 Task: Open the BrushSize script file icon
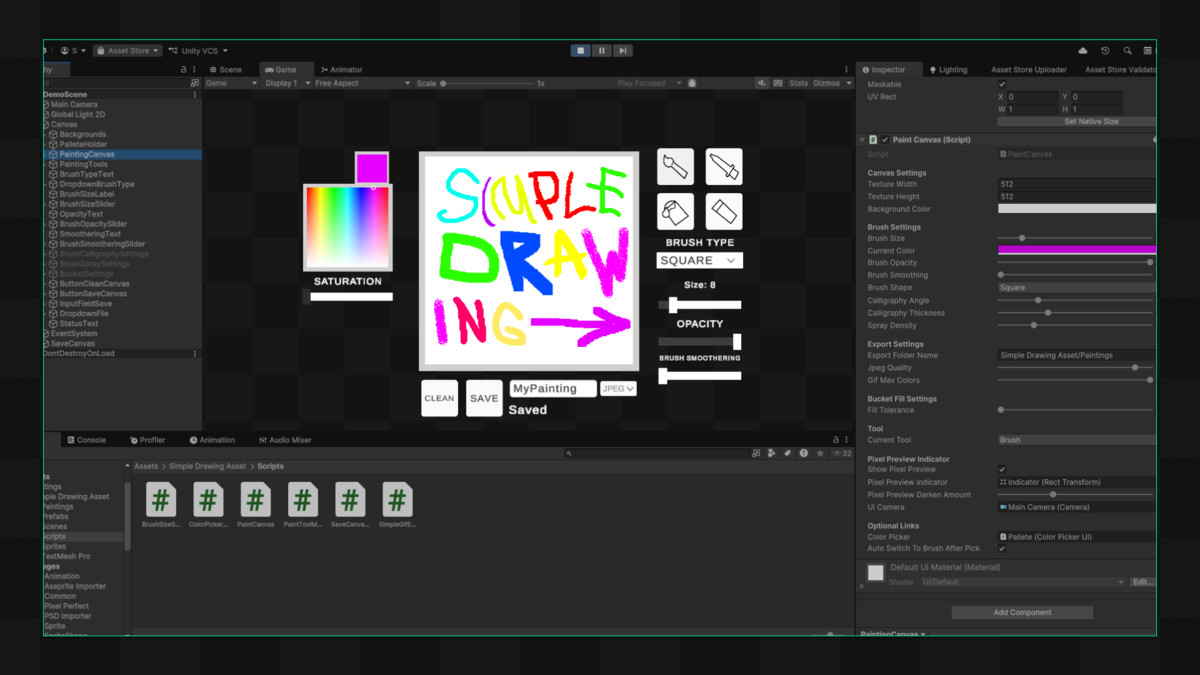point(161,499)
